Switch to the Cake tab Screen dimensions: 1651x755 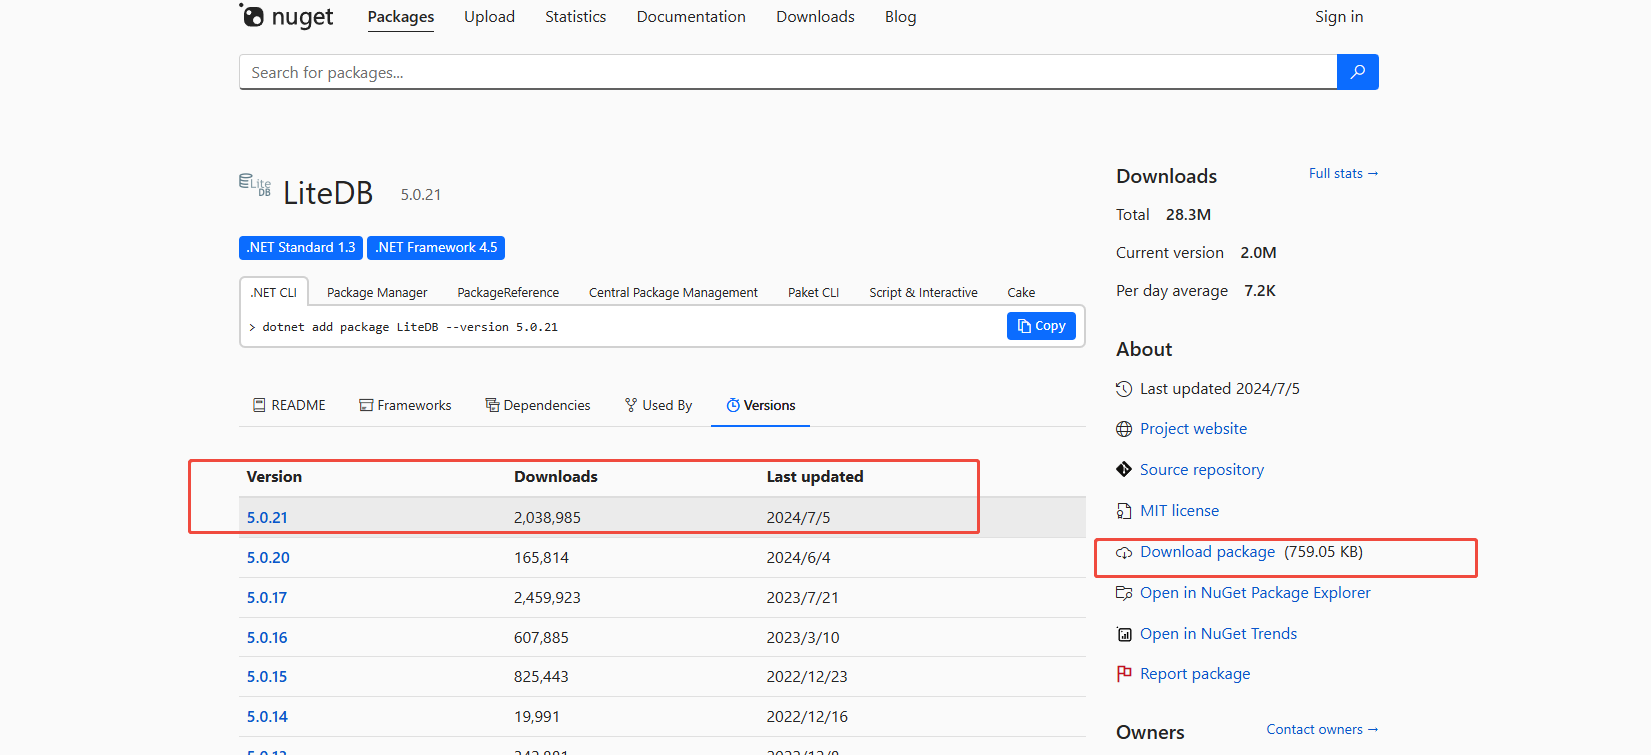tap(1021, 292)
